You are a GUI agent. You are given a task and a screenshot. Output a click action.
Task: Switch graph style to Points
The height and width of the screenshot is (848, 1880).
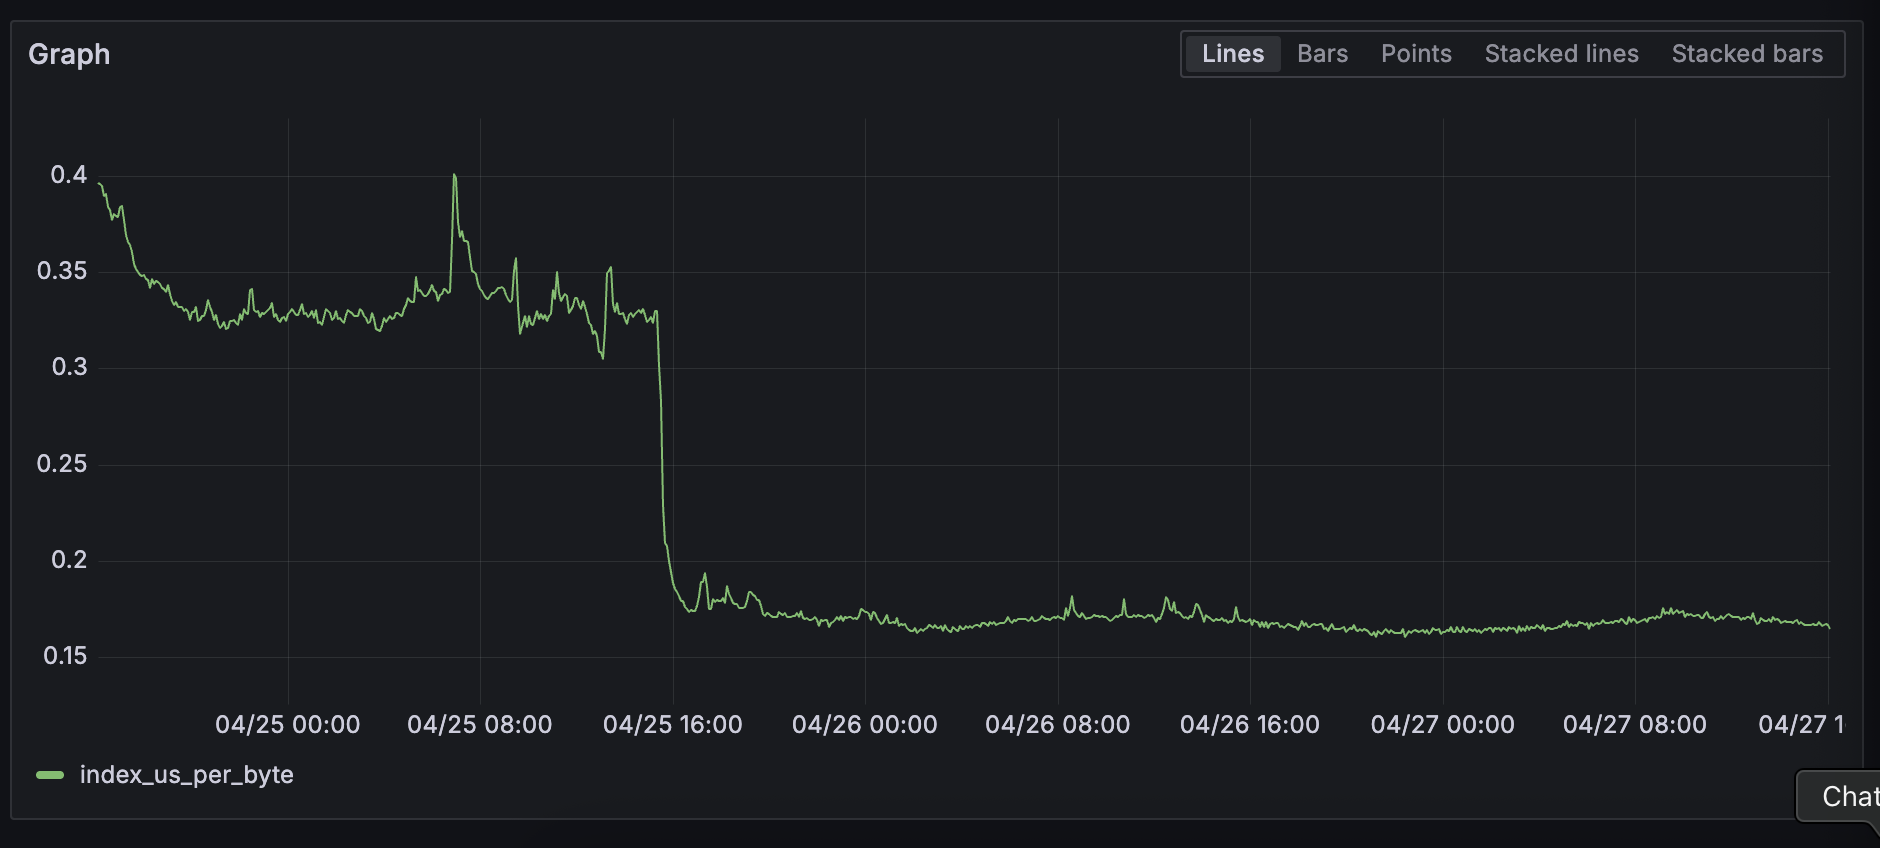[1416, 54]
